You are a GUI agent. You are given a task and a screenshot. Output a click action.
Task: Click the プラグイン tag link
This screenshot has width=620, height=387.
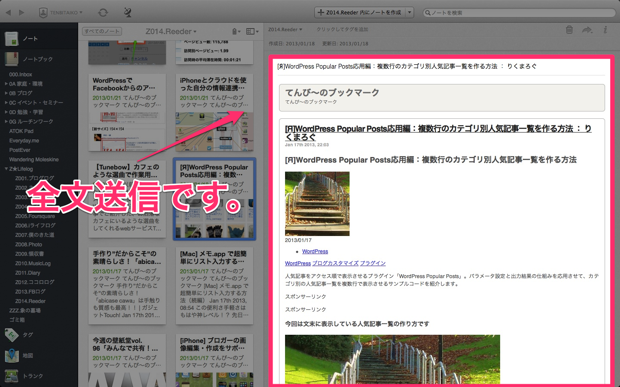pyautogui.click(x=373, y=263)
